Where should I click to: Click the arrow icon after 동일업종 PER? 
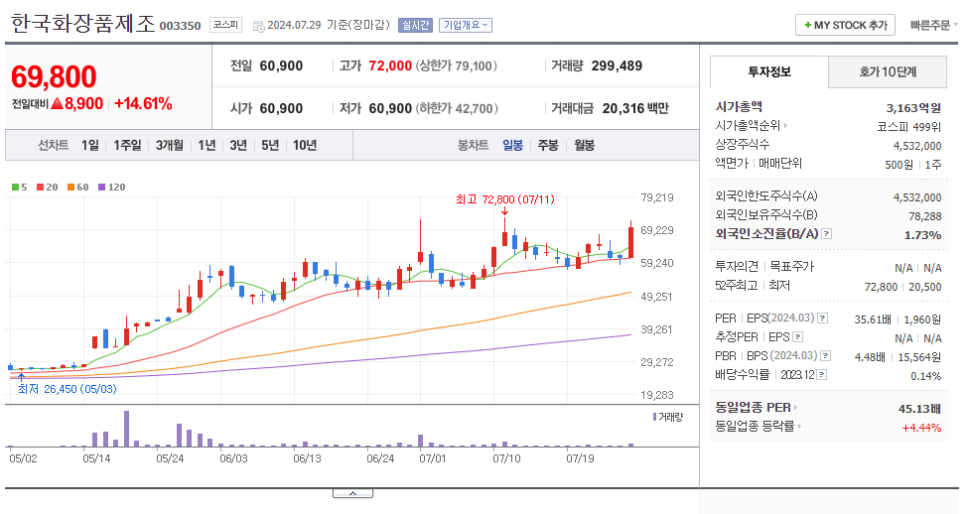[795, 407]
